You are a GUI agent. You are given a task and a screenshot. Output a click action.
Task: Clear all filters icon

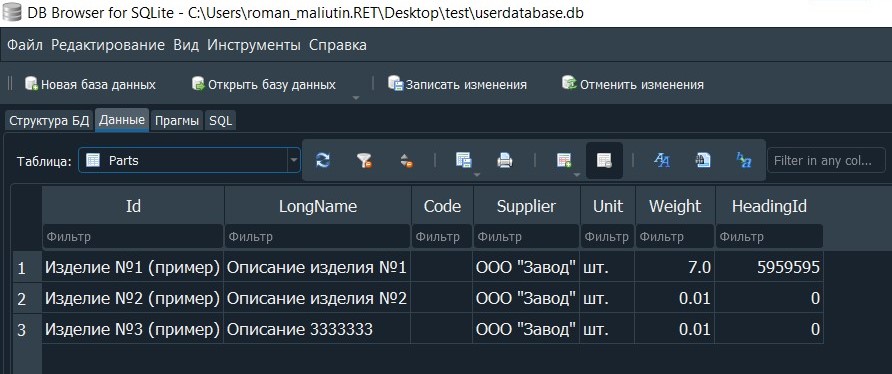coord(364,161)
